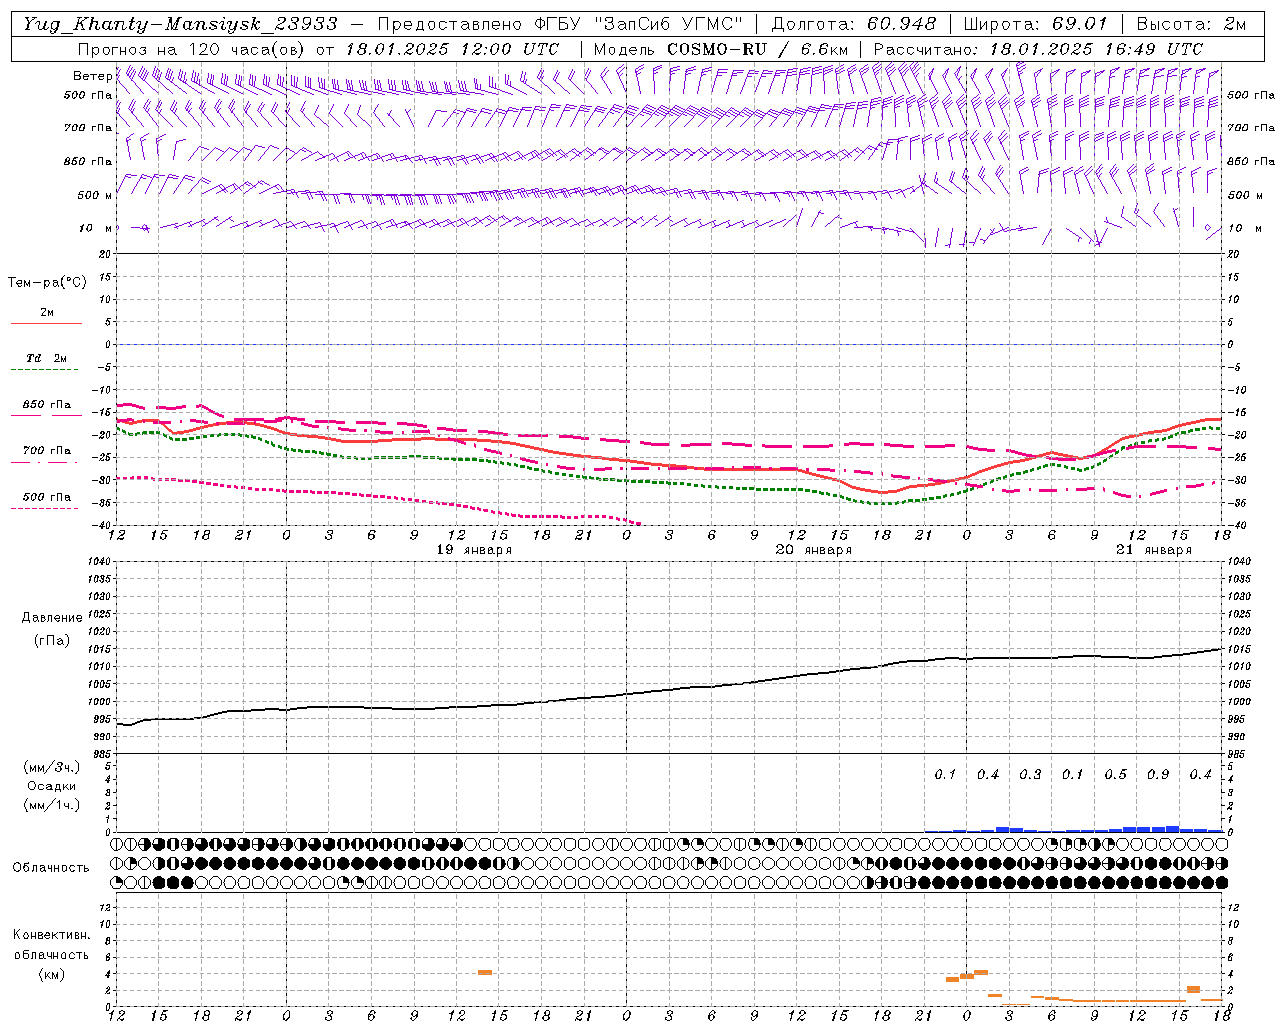Click the 0.5 precipitation amount

1116,775
